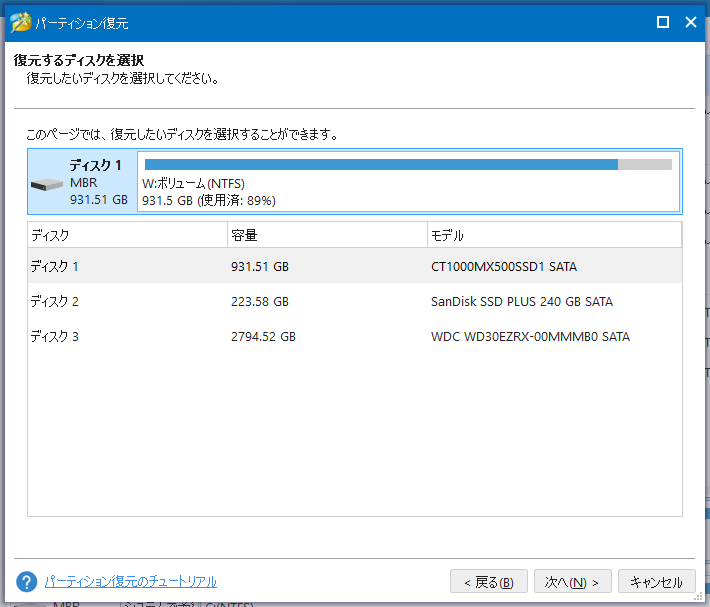Click the Partition Recovery app icon in title bar
The height and width of the screenshot is (607, 710).
point(19,21)
